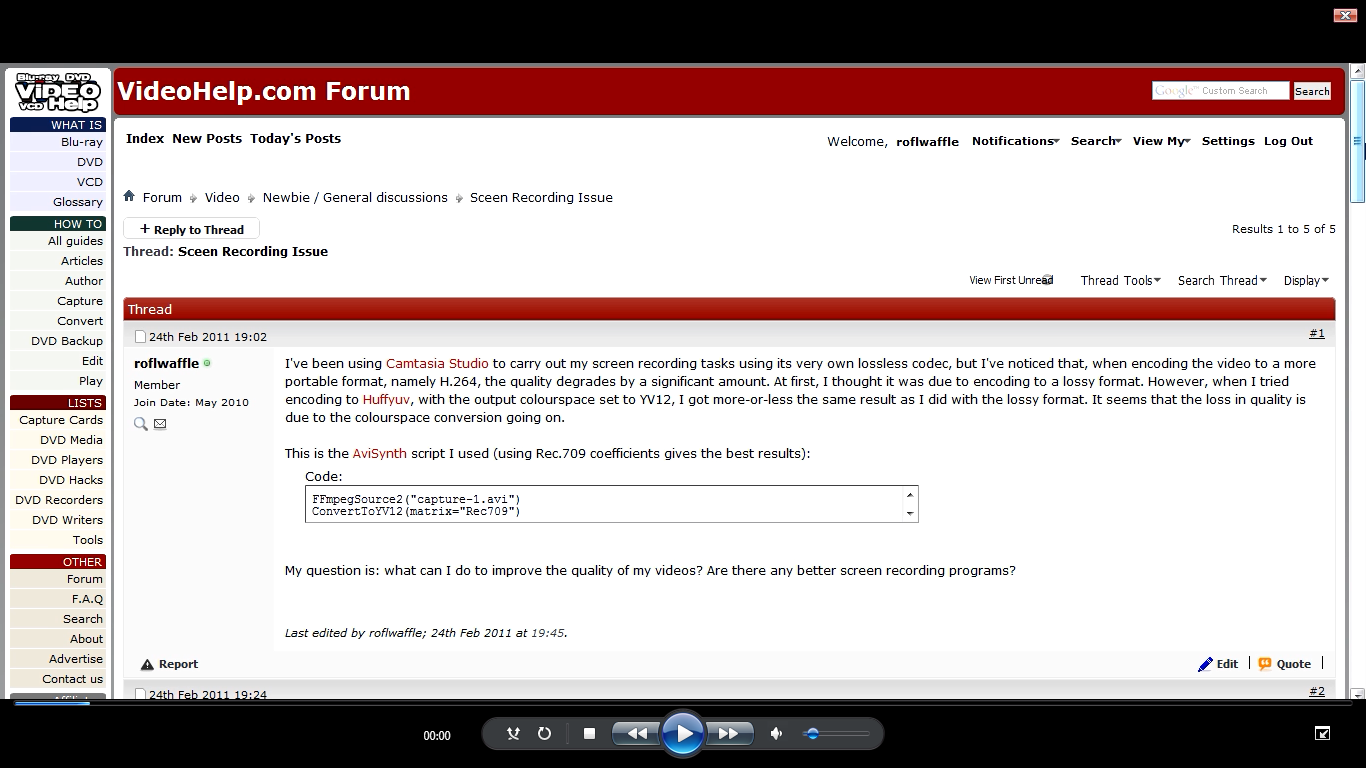The width and height of the screenshot is (1366, 768).
Task: Open New Posts
Action: pyautogui.click(x=207, y=138)
